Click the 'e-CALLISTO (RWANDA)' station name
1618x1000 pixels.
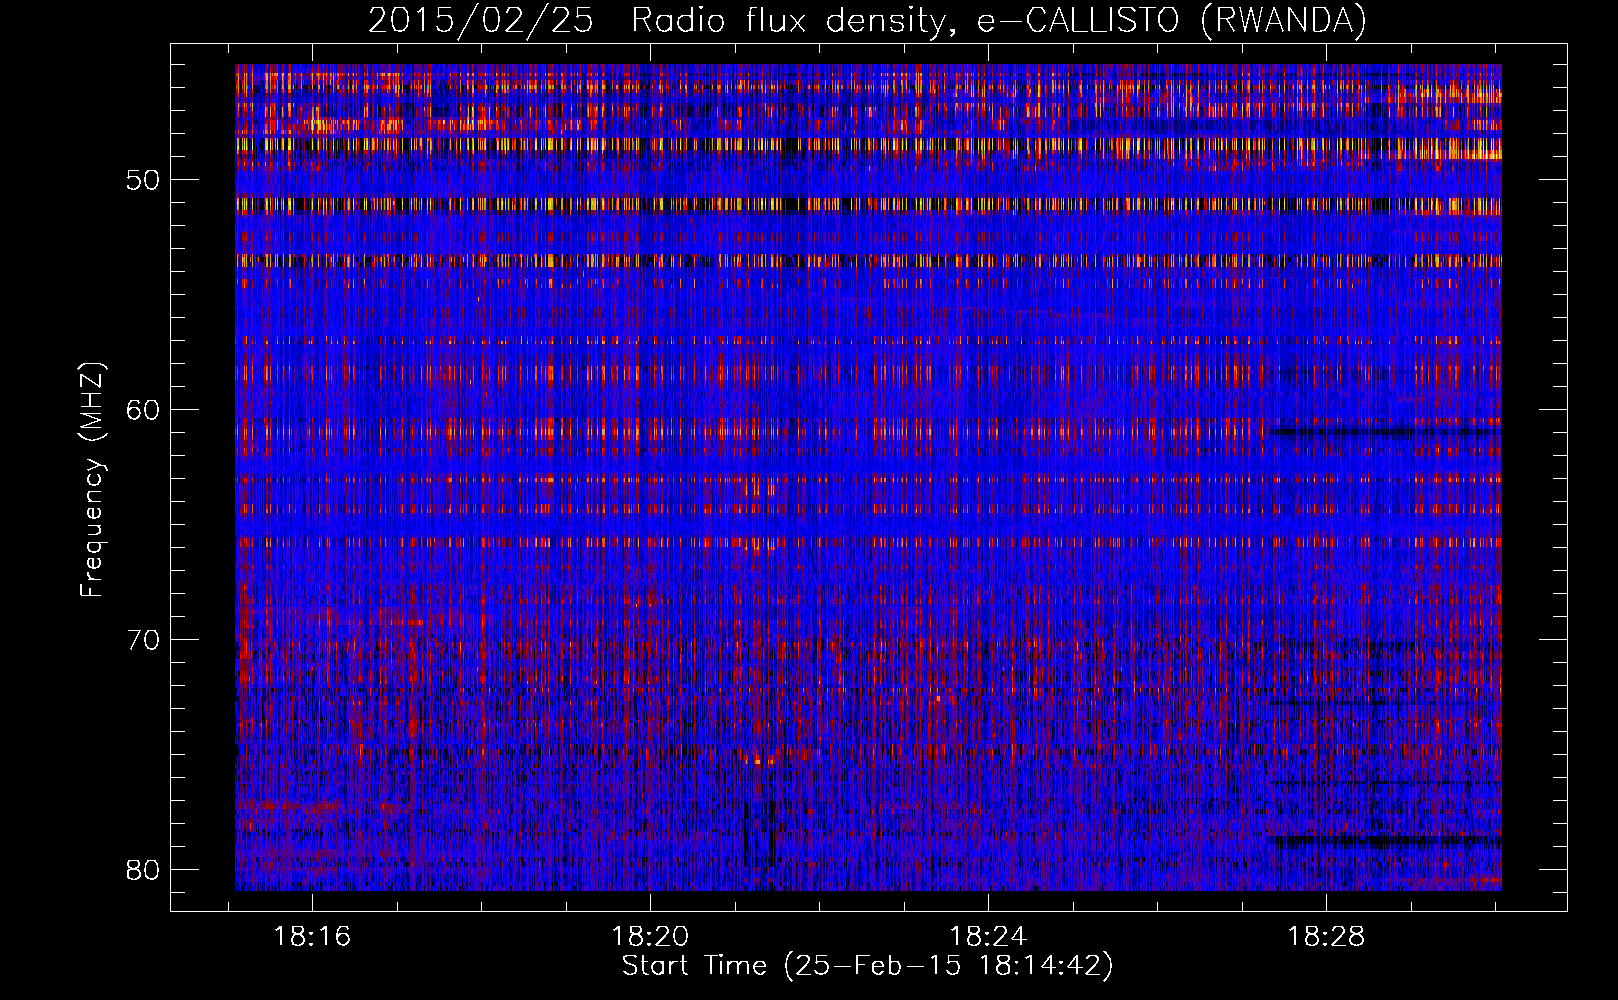[1171, 20]
